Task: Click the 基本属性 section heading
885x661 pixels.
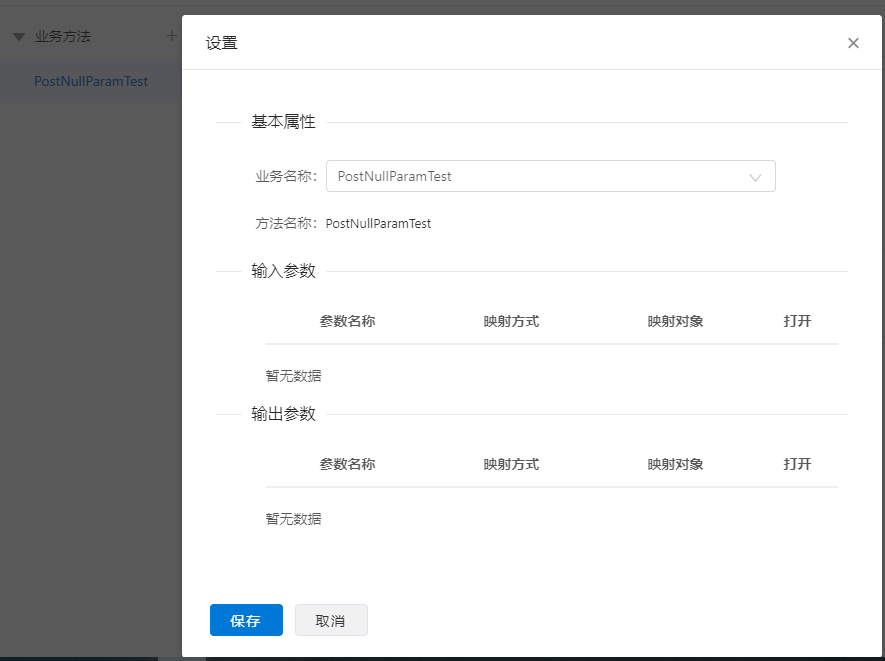Action: click(283, 122)
